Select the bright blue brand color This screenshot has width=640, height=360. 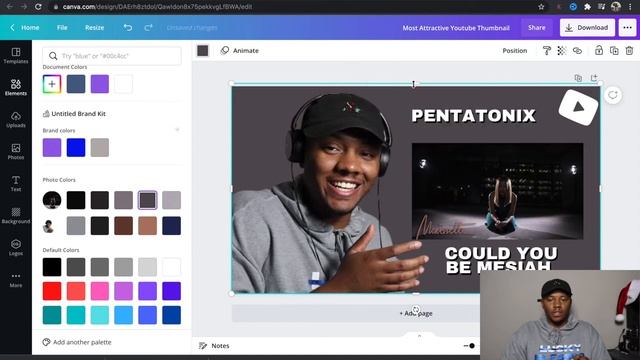(76, 147)
